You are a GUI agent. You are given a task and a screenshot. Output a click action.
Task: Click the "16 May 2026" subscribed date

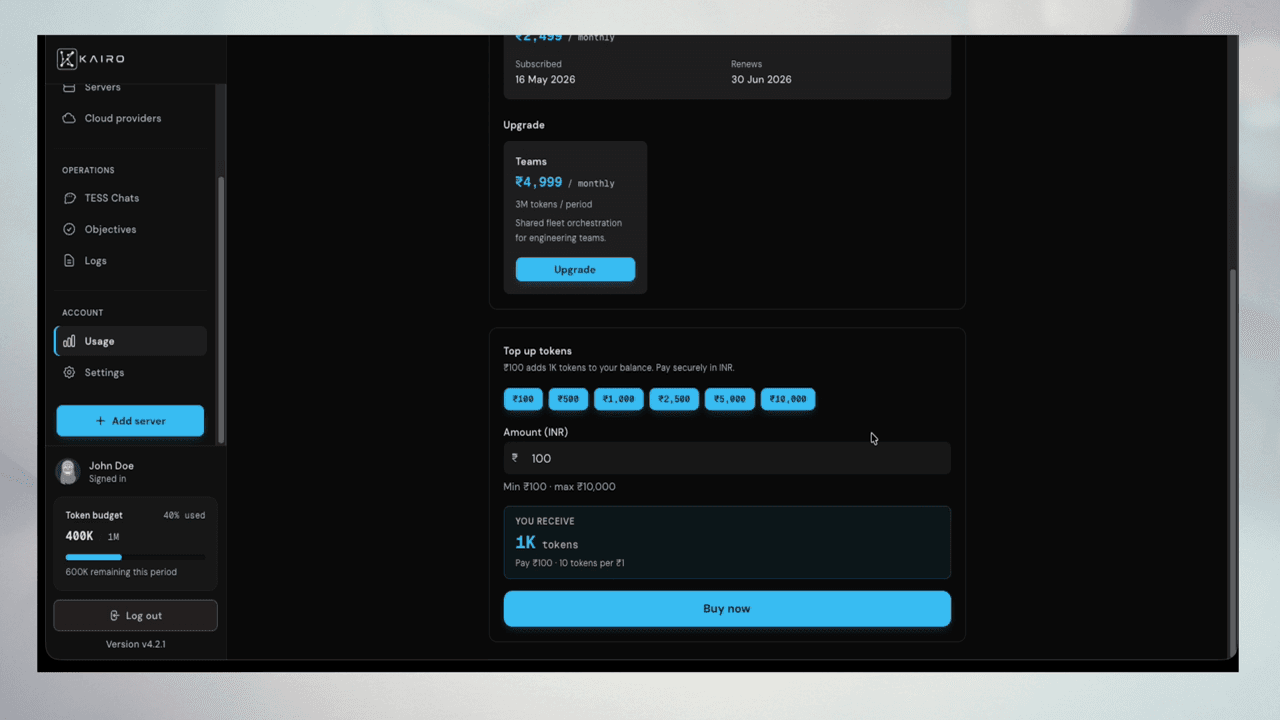pyautogui.click(x=545, y=80)
